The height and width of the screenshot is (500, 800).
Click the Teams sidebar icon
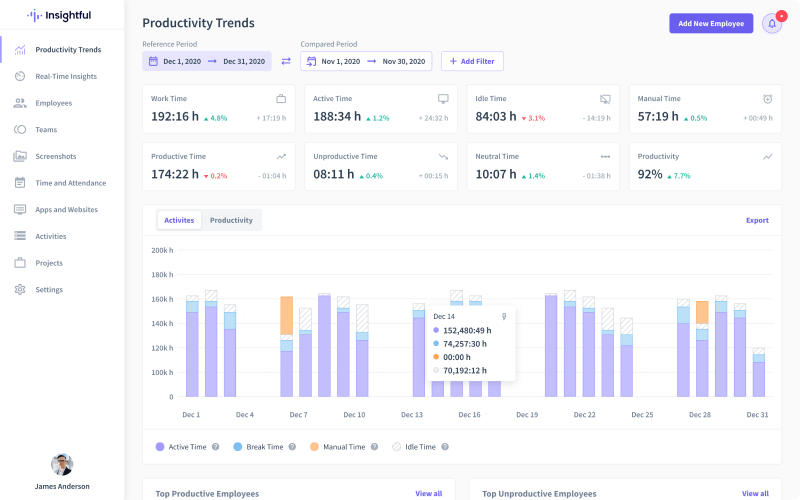[x=20, y=130]
